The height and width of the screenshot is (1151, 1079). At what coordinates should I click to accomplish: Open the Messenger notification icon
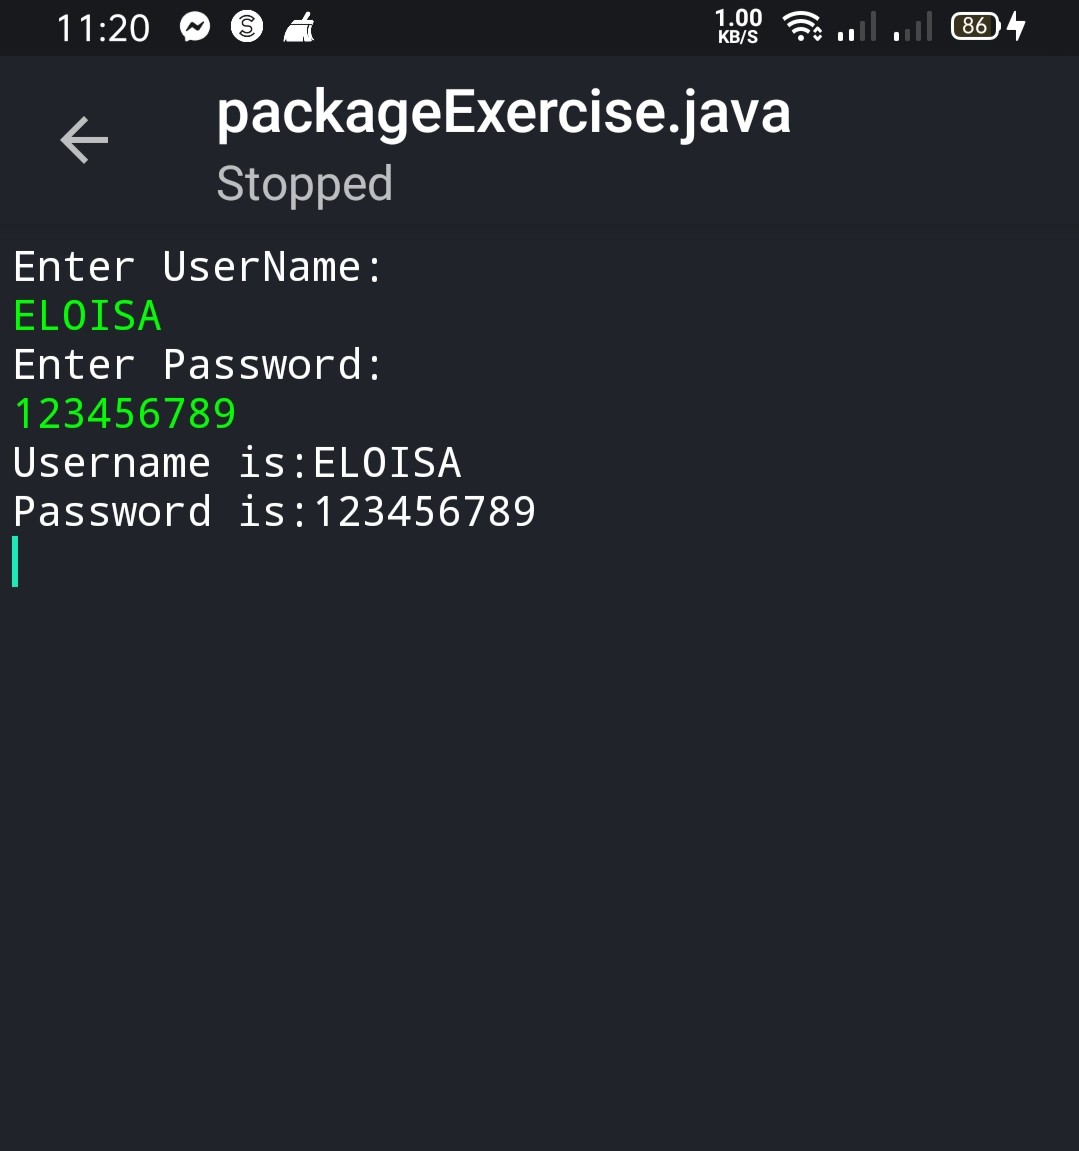[x=195, y=27]
